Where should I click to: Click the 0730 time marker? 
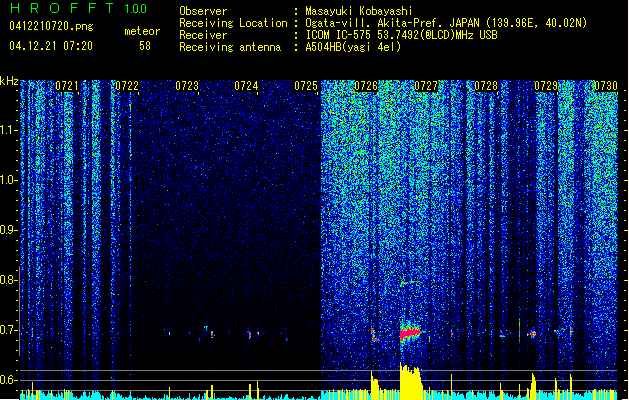click(606, 86)
